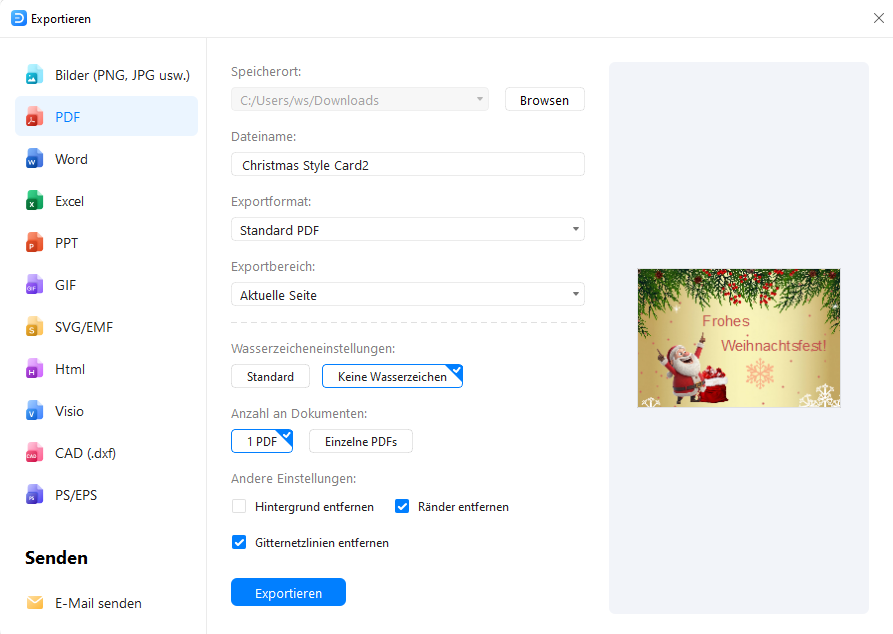This screenshot has width=893, height=634.
Task: Select the Excel export format icon
Action: point(36,201)
